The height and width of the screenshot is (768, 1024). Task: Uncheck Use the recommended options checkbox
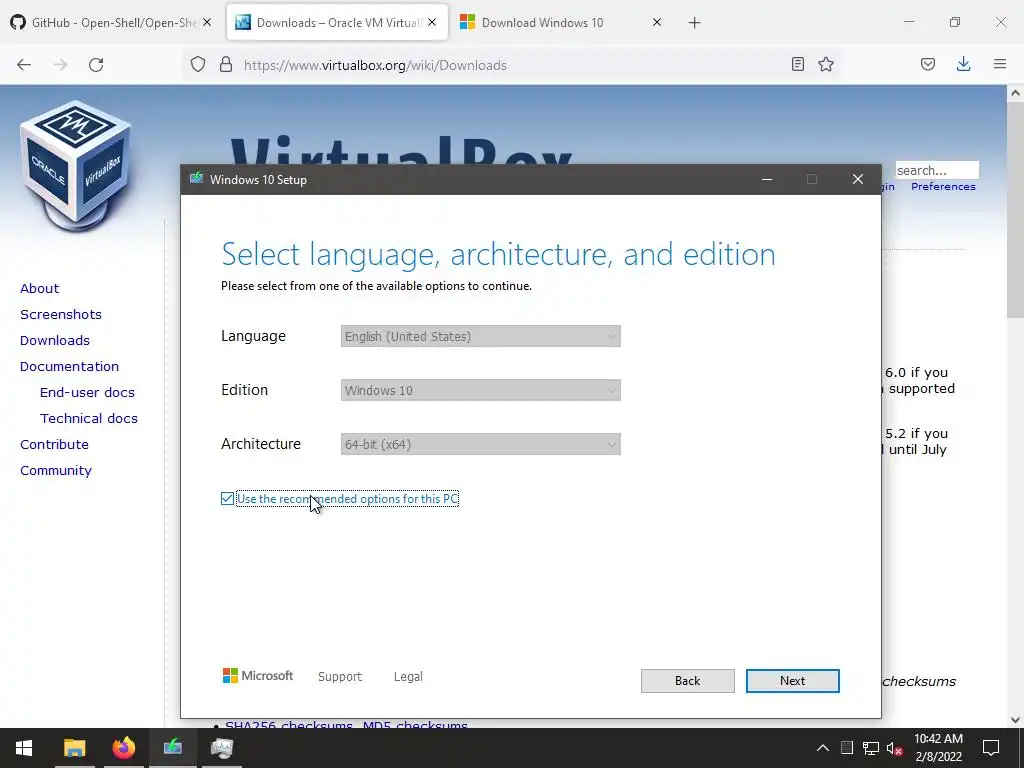227,499
